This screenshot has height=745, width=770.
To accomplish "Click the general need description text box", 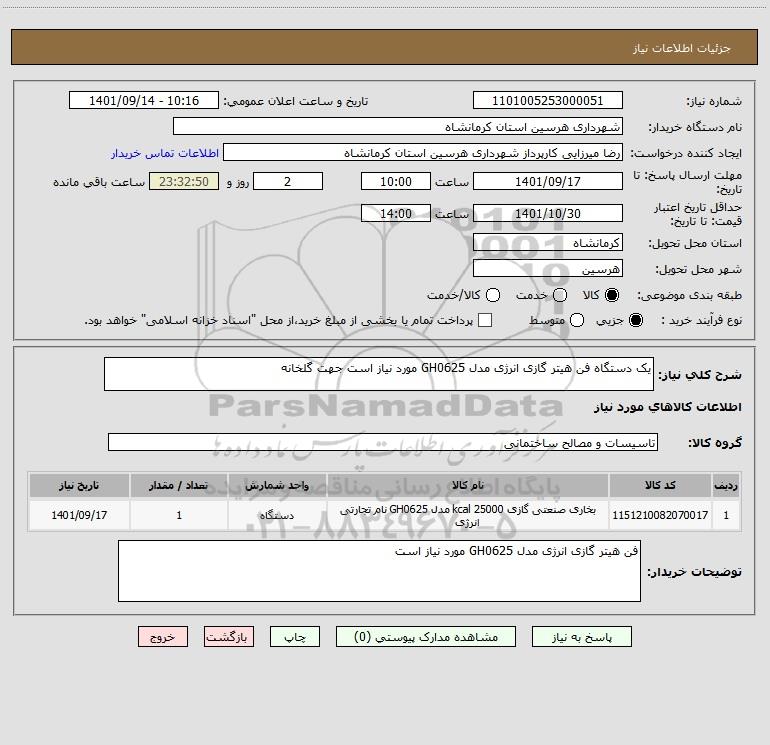I will 379,374.
